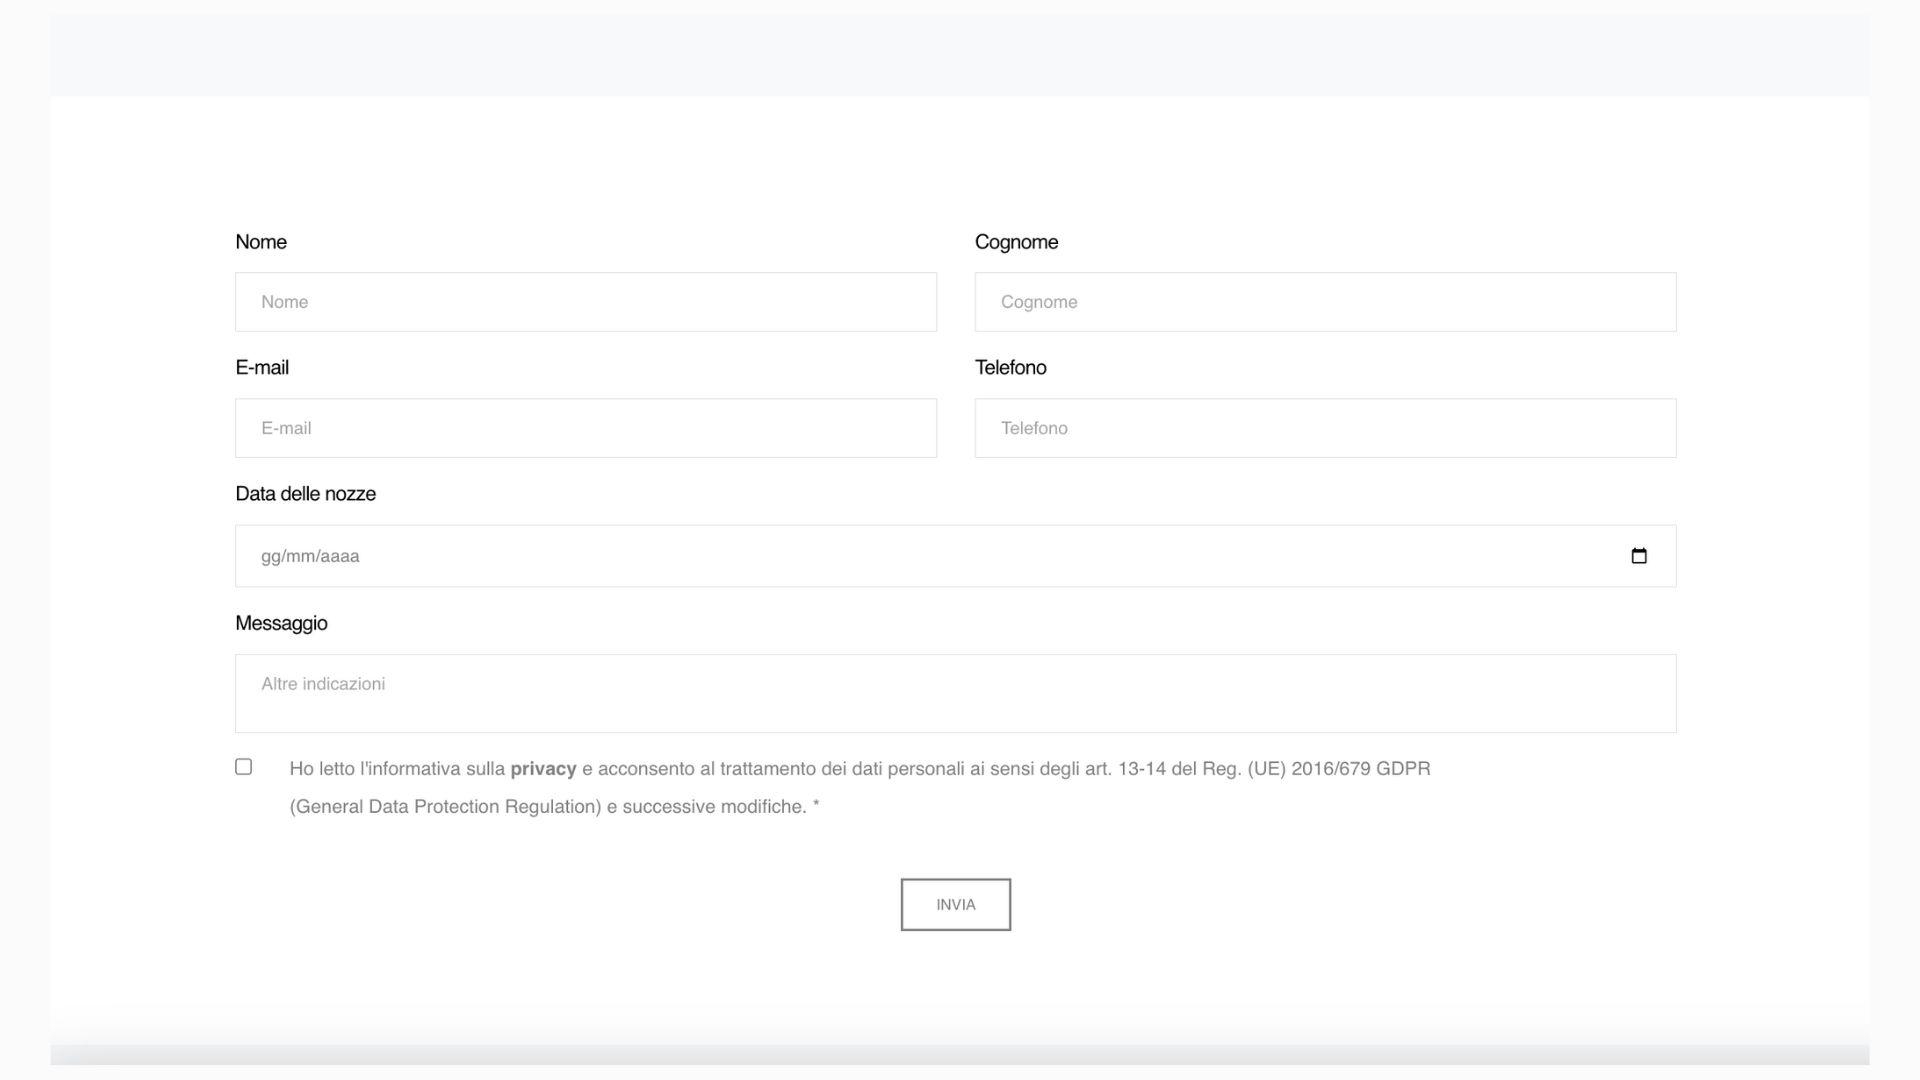Click the INVIA submit button
1920x1080 pixels.
(x=955, y=905)
